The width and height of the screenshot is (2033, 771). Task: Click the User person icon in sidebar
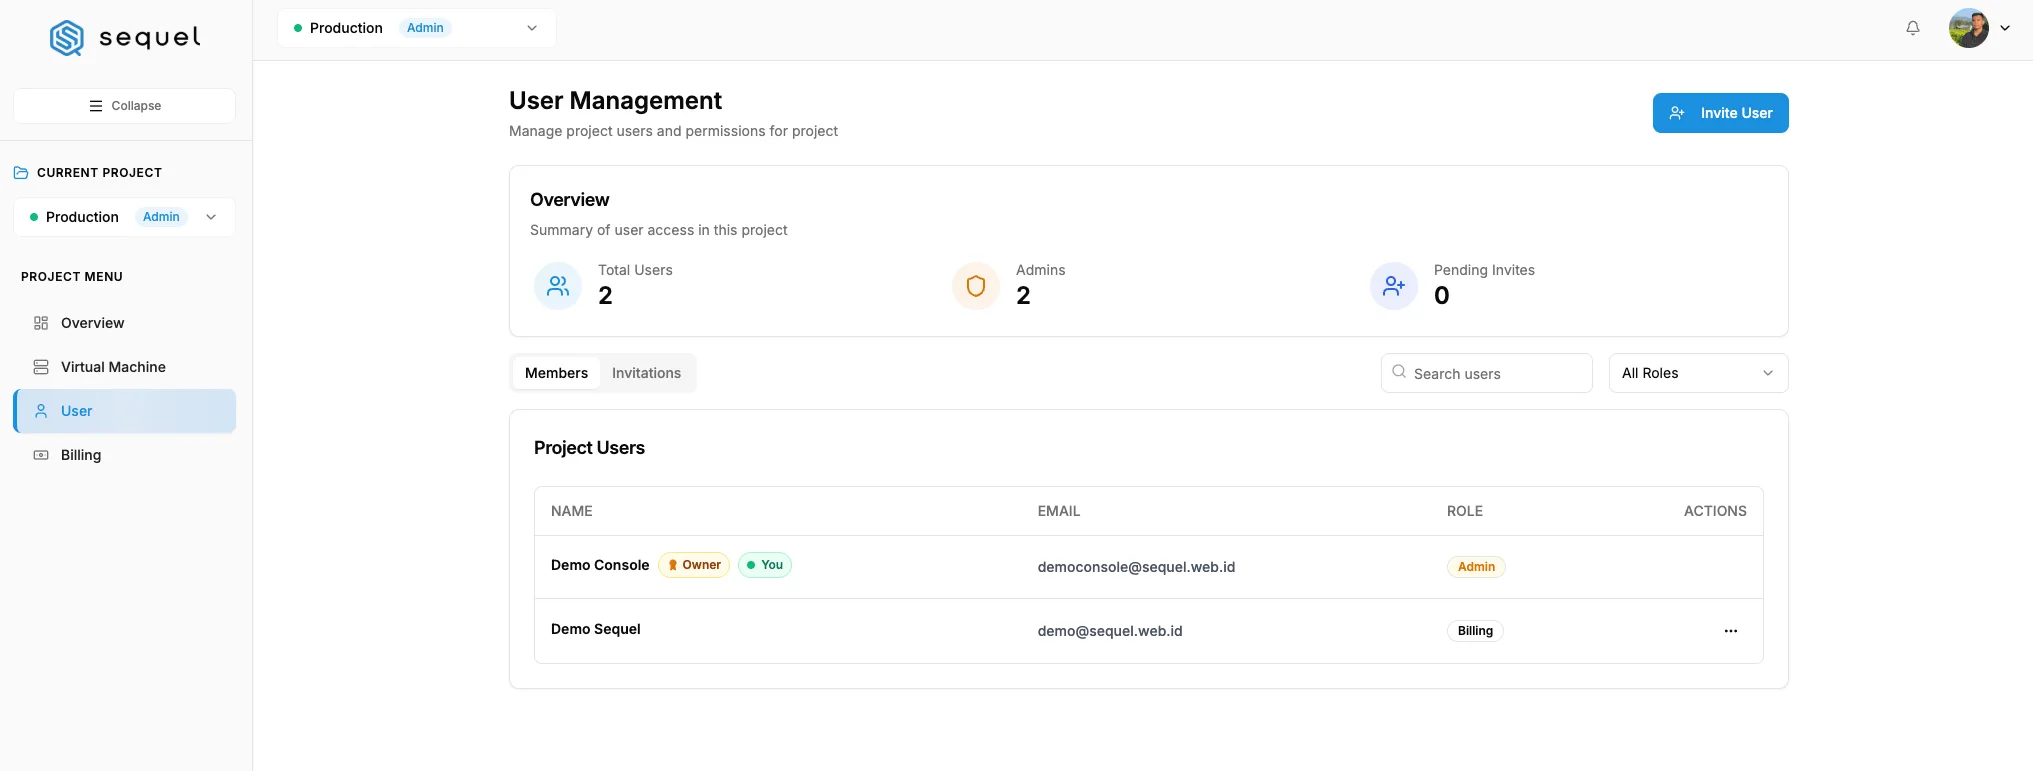pos(41,411)
